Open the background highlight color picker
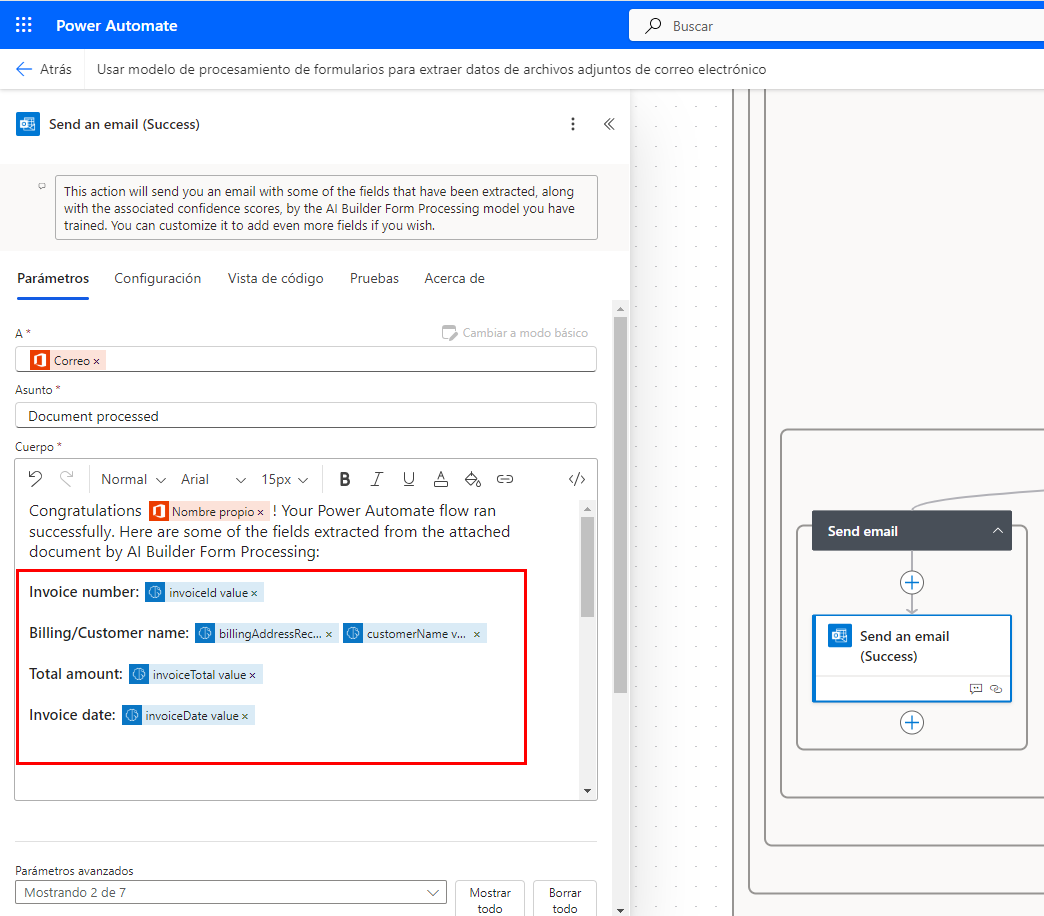Screen dimensions: 1044x916 click(473, 479)
